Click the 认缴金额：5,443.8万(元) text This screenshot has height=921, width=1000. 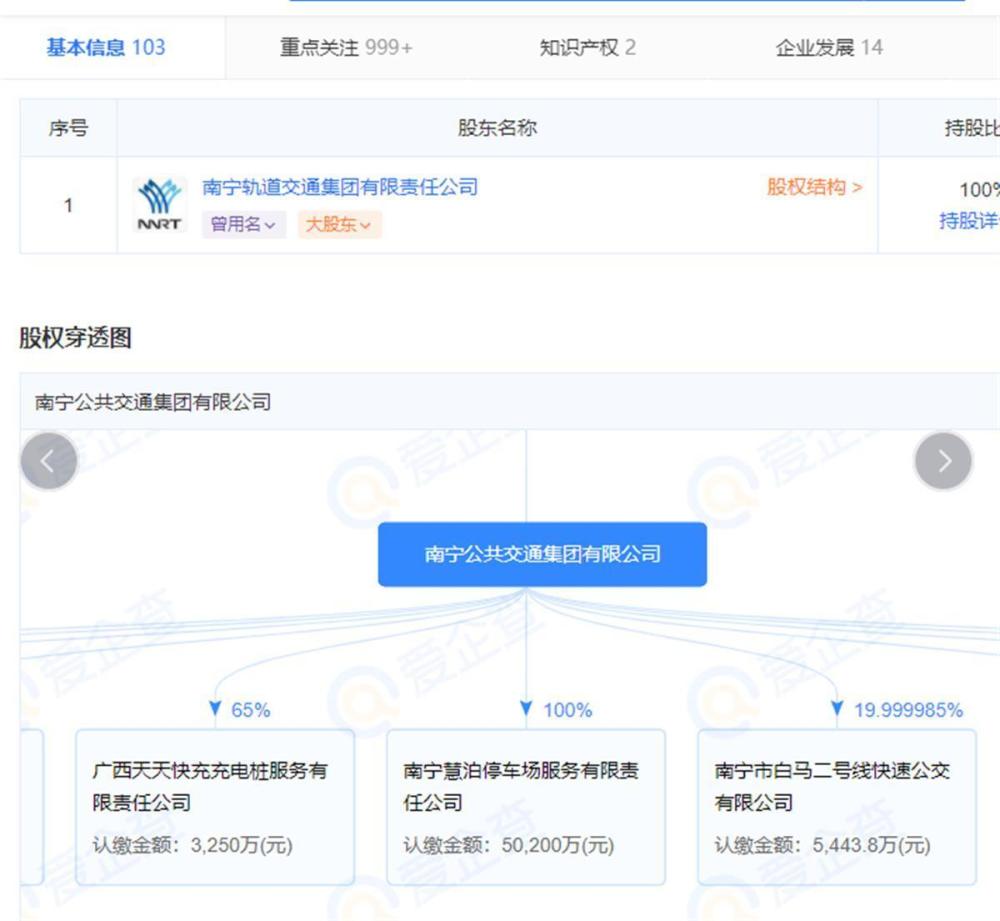click(823, 845)
